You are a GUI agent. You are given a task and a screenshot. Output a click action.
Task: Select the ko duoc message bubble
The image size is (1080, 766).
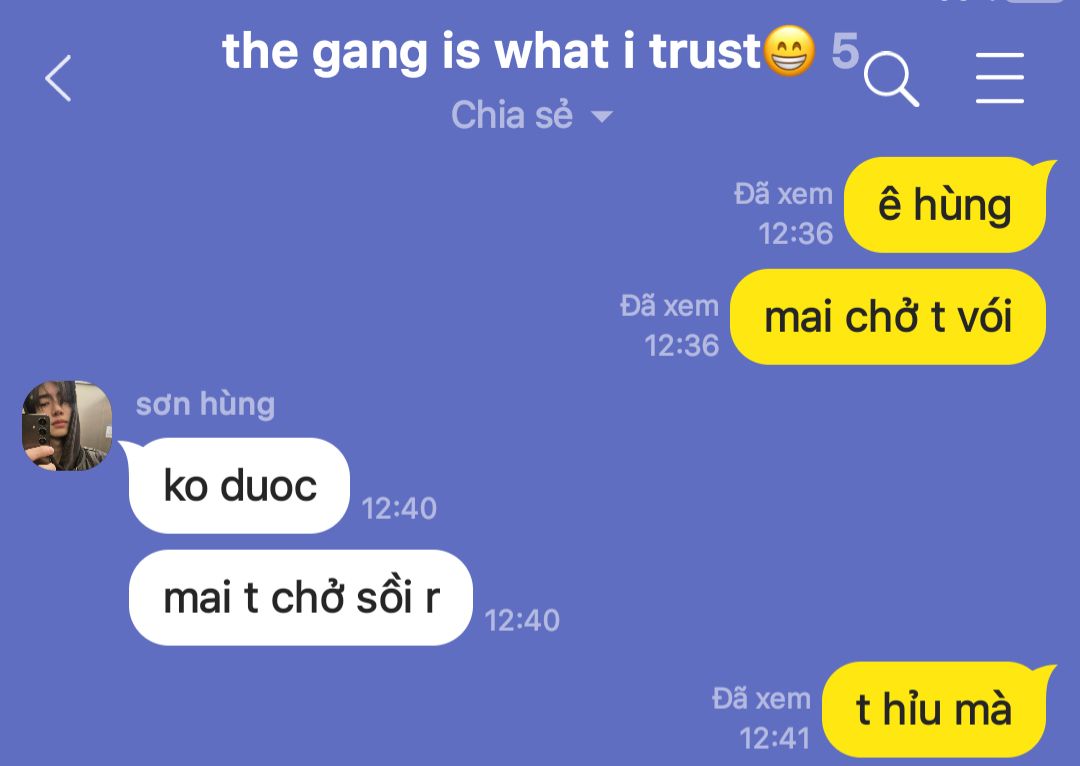click(239, 486)
